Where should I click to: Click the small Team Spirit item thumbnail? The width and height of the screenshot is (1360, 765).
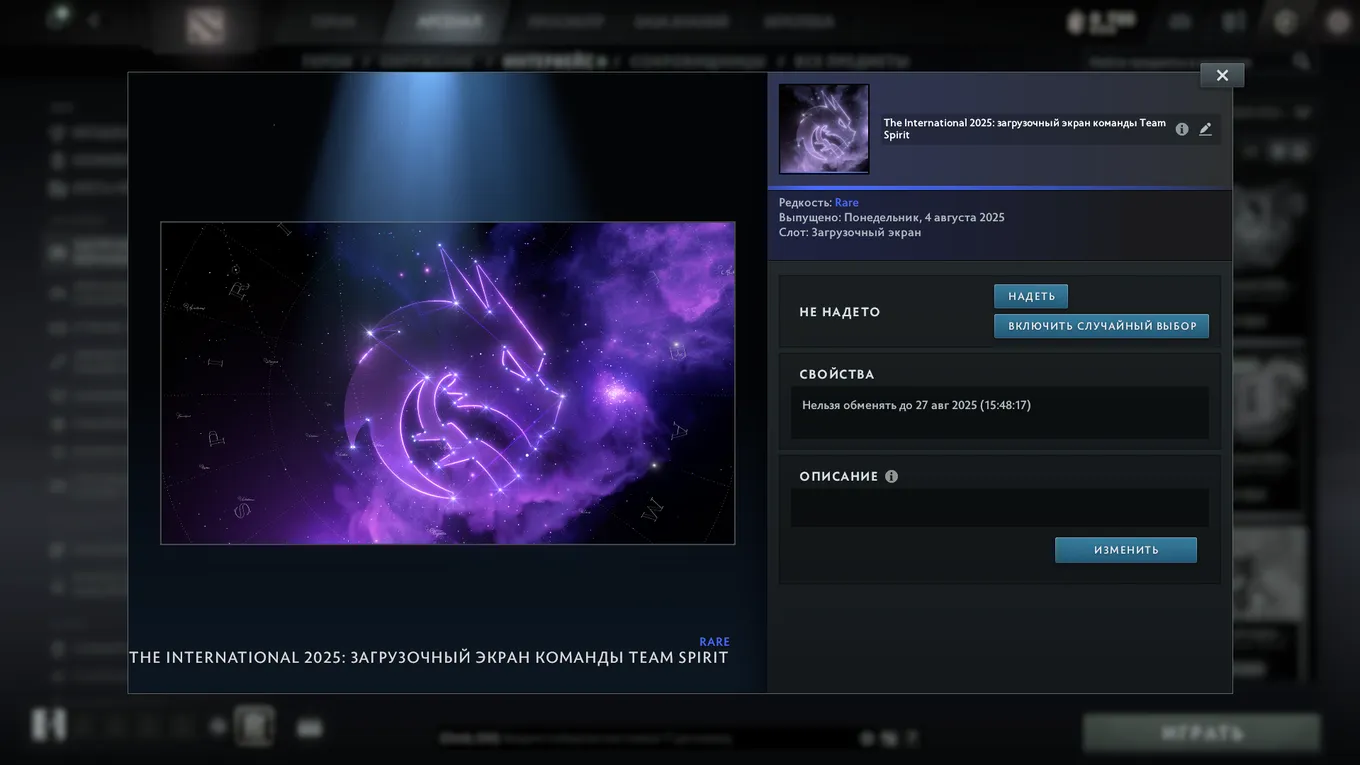click(824, 129)
